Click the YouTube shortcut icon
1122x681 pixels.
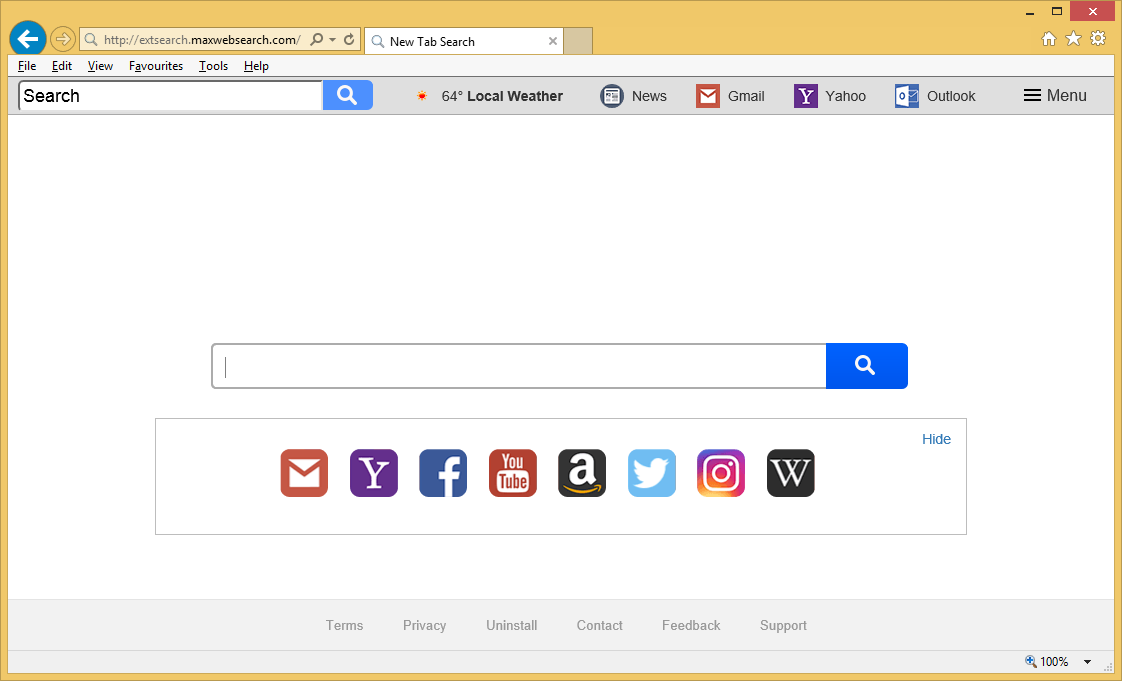(513, 473)
